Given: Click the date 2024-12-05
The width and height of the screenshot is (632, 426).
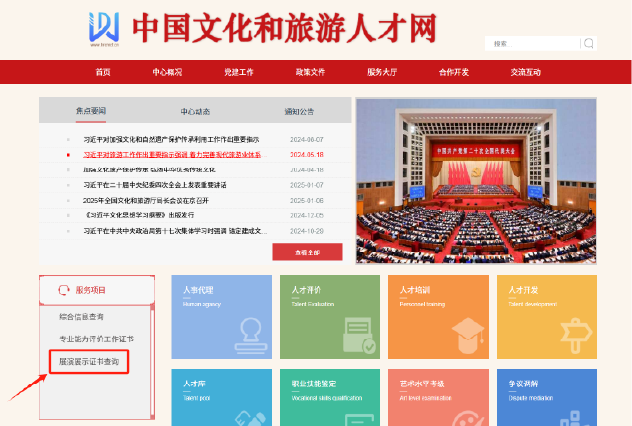Looking at the screenshot, I should 307,216.
